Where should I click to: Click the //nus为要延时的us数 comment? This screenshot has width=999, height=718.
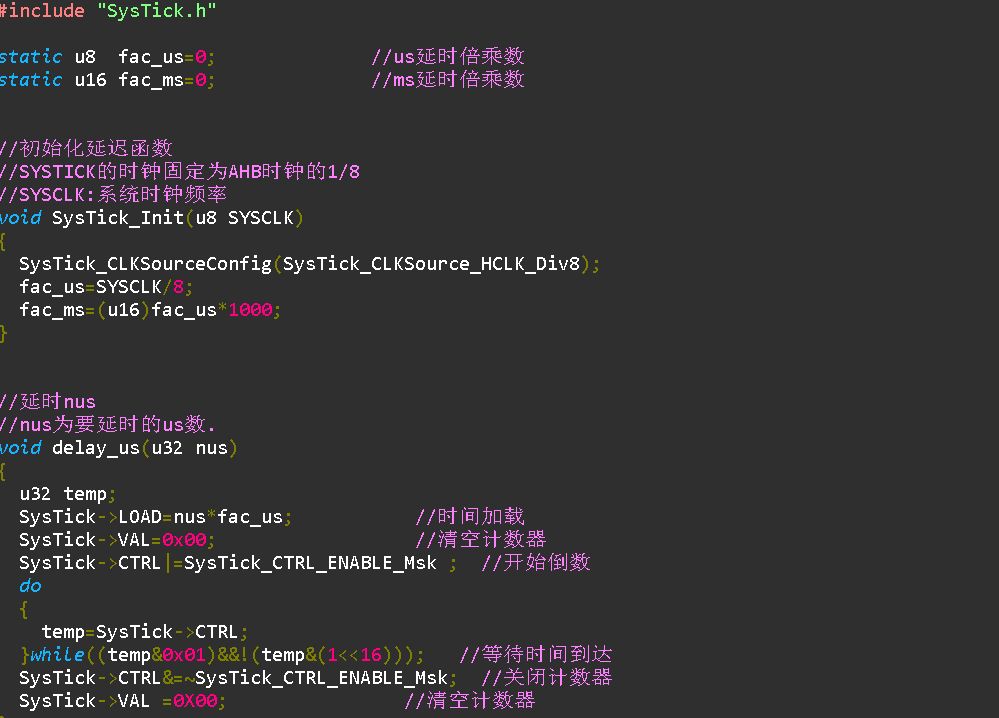tap(108, 424)
